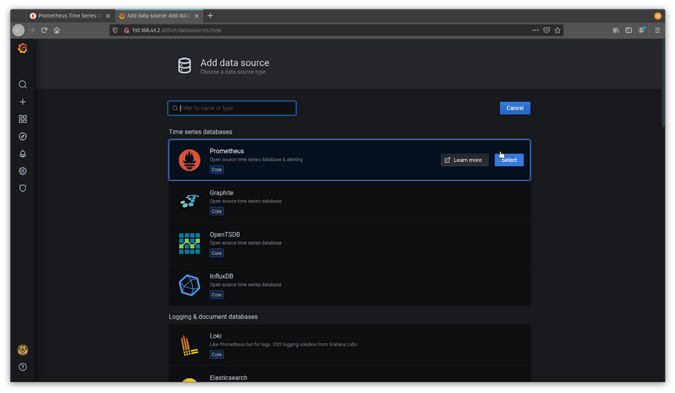Open the browser Library icon
675x393 pixels.
pos(616,30)
